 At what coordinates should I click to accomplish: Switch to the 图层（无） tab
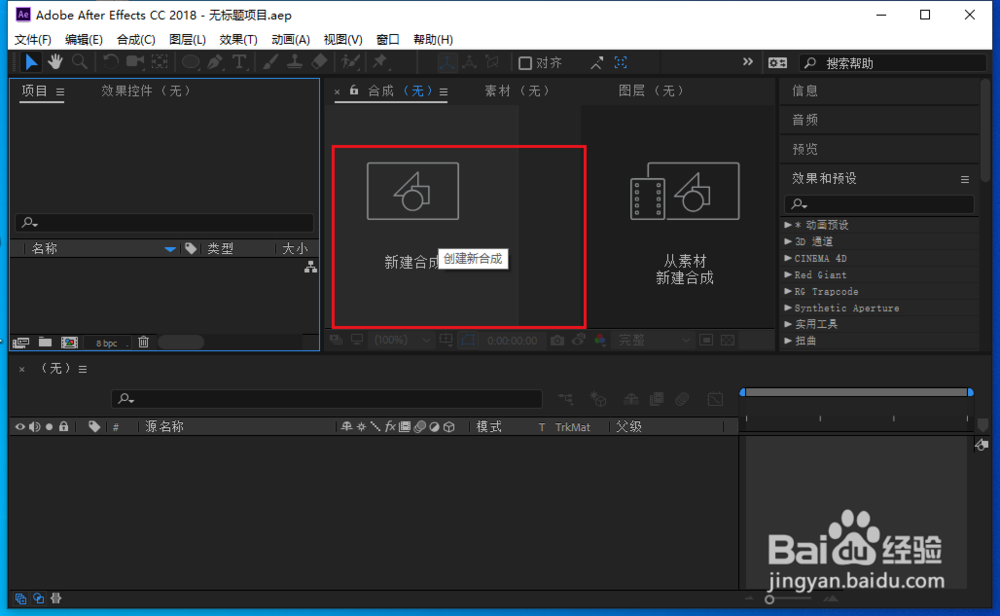651,91
